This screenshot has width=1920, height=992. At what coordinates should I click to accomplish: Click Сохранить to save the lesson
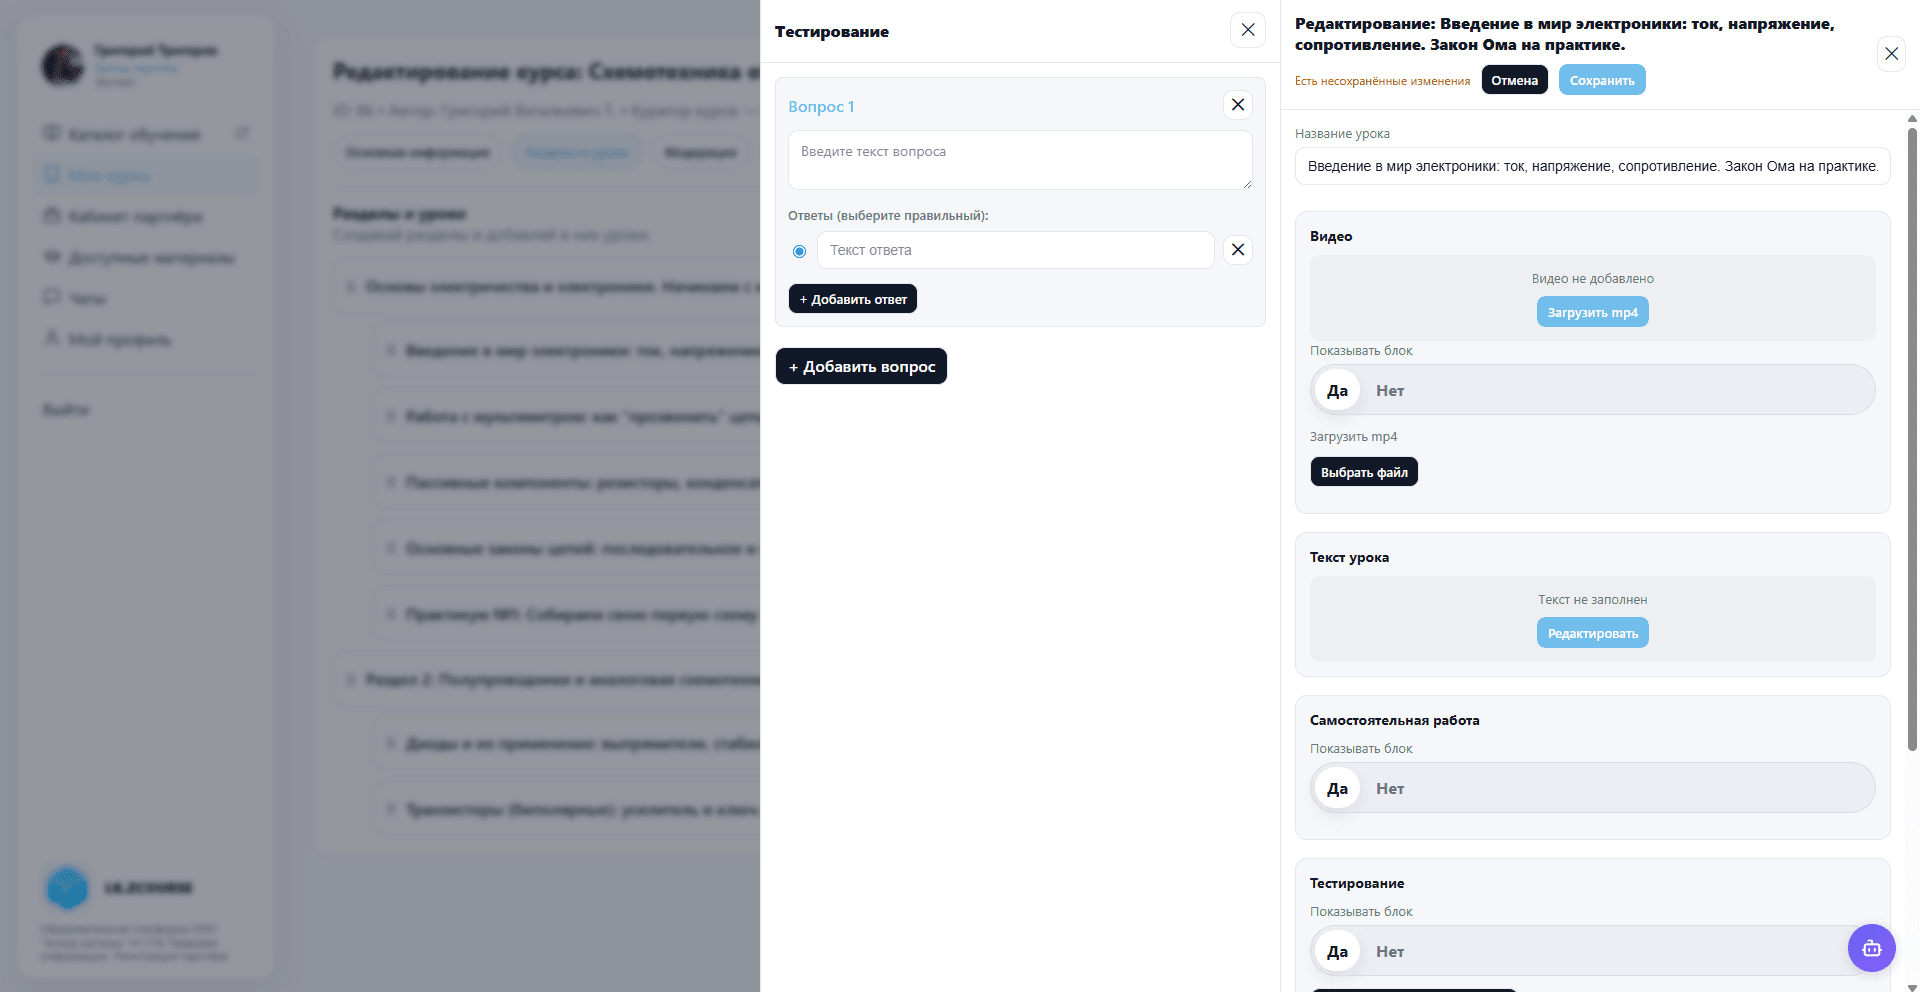click(1601, 80)
